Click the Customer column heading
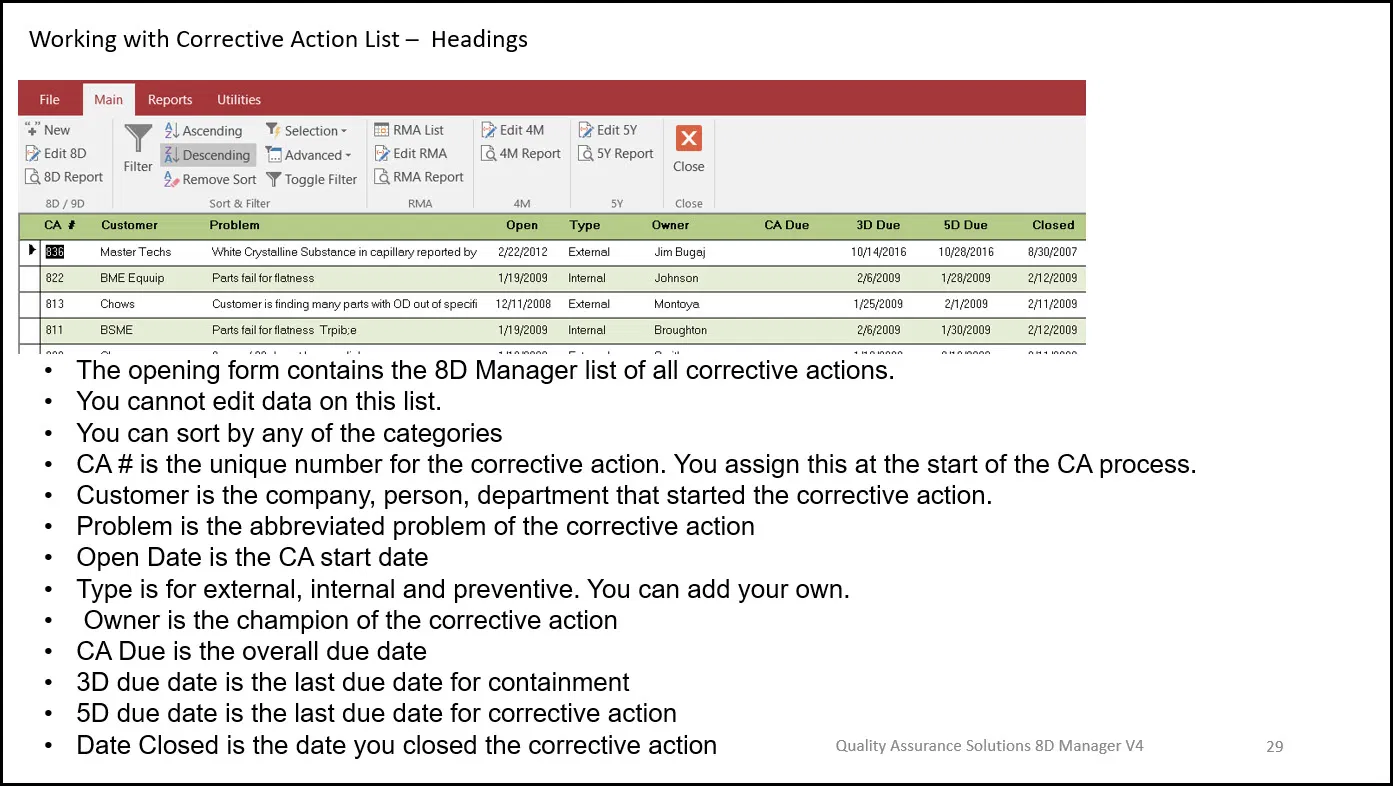The width and height of the screenshot is (1393, 786). (129, 225)
